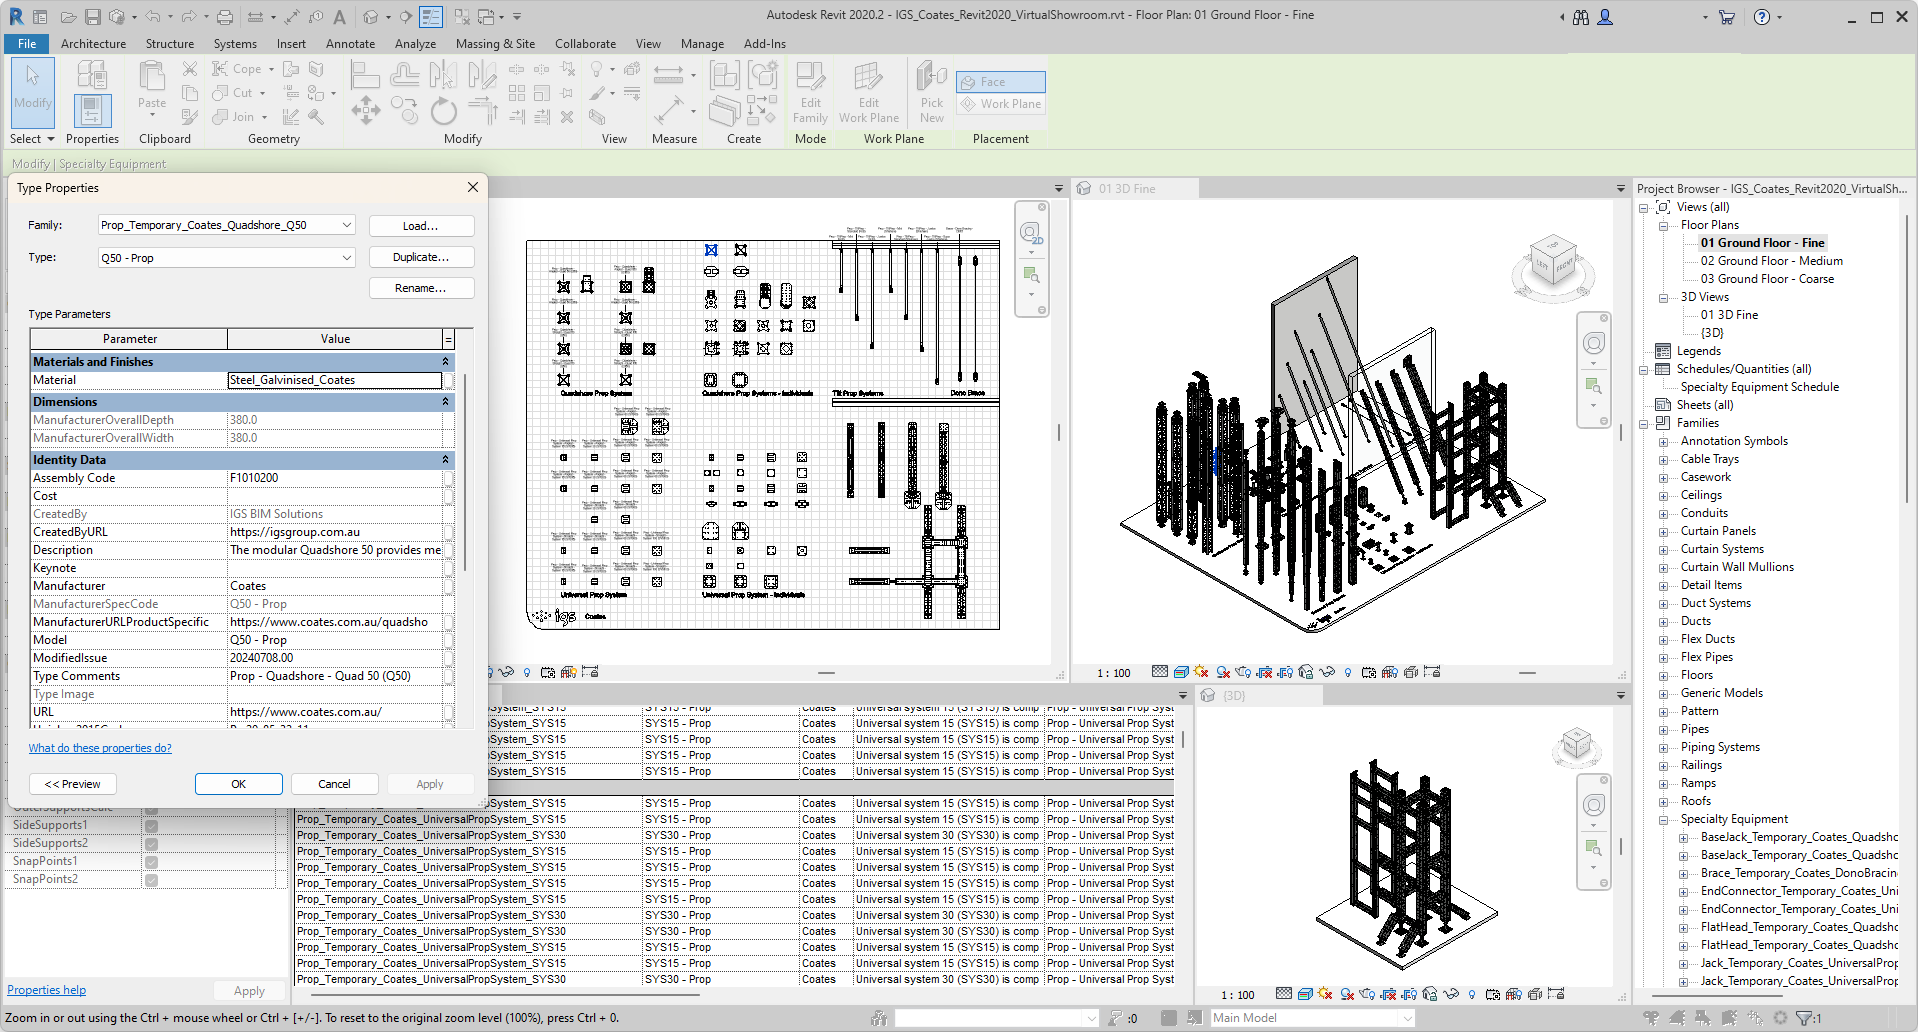Click the Print icon in quick access toolbar
Image resolution: width=1918 pixels, height=1032 pixels.
coord(225,17)
